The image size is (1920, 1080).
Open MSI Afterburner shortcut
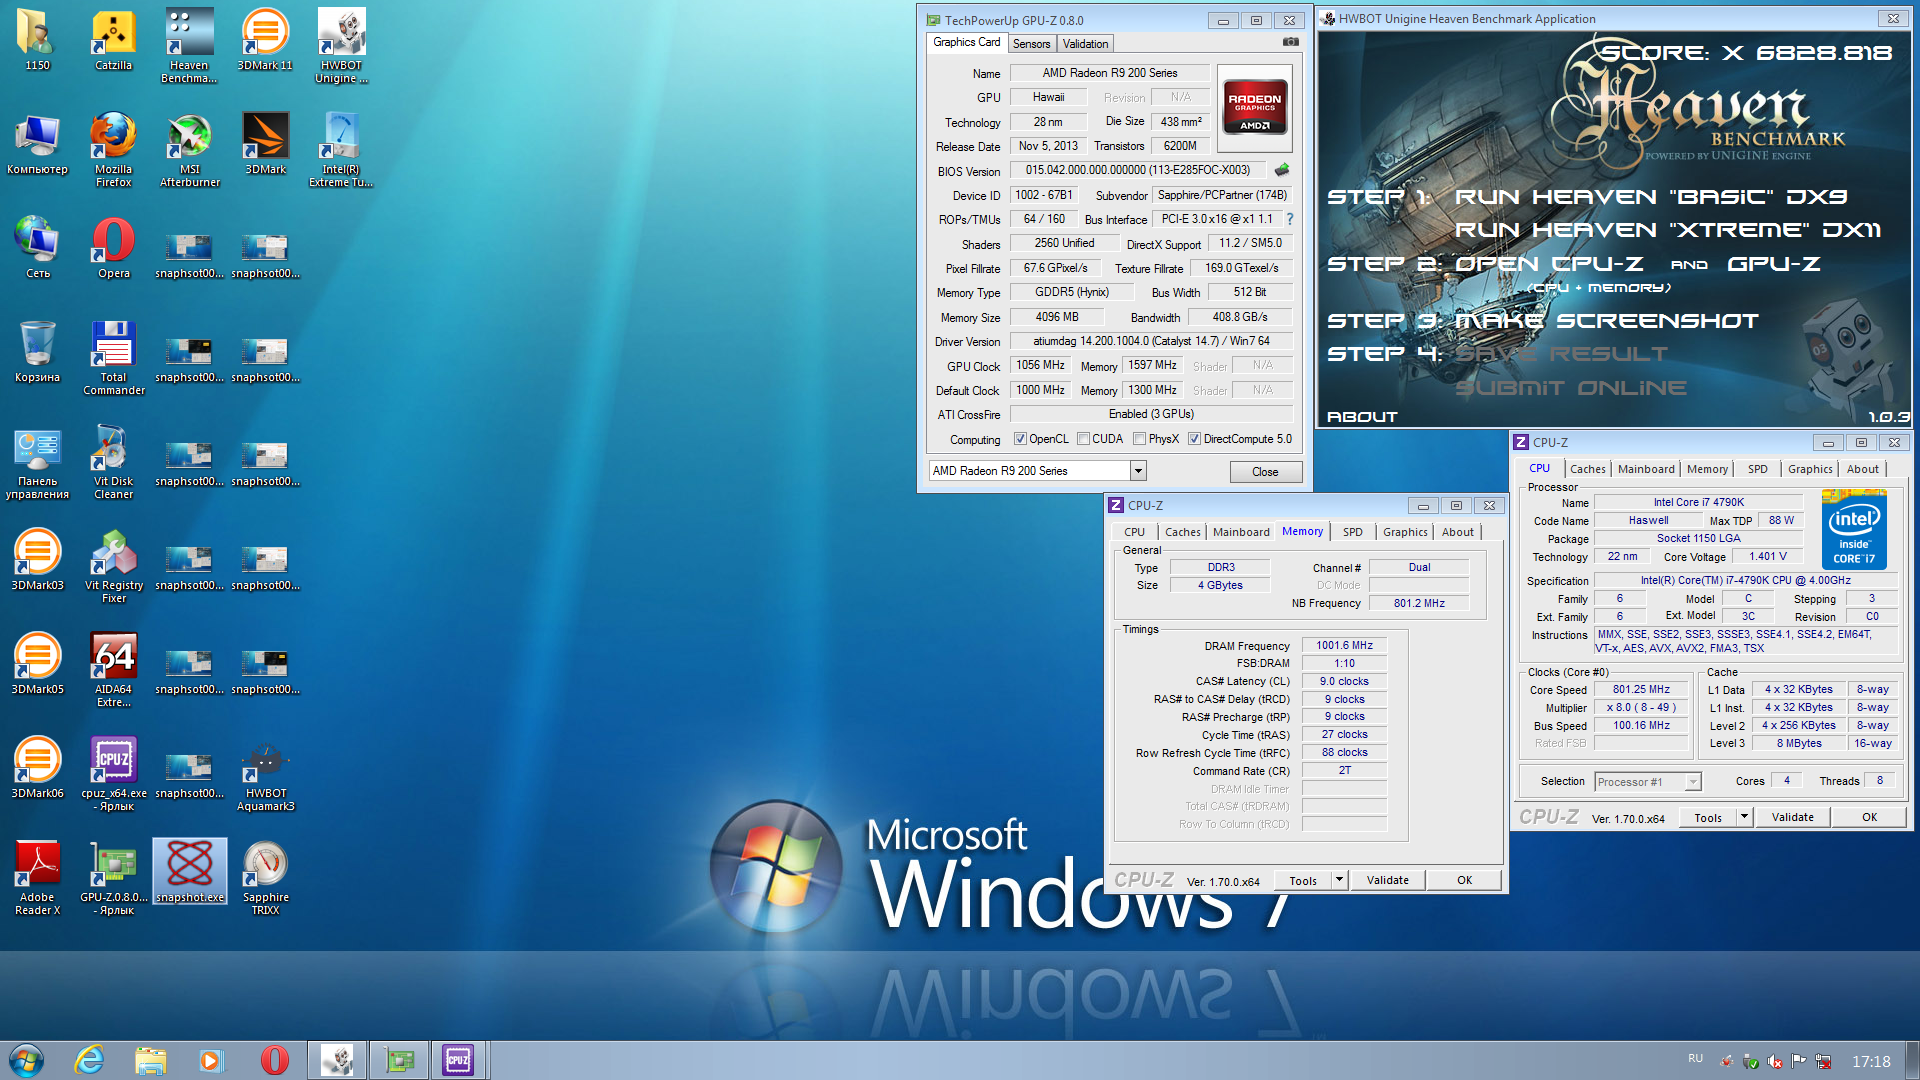click(189, 150)
